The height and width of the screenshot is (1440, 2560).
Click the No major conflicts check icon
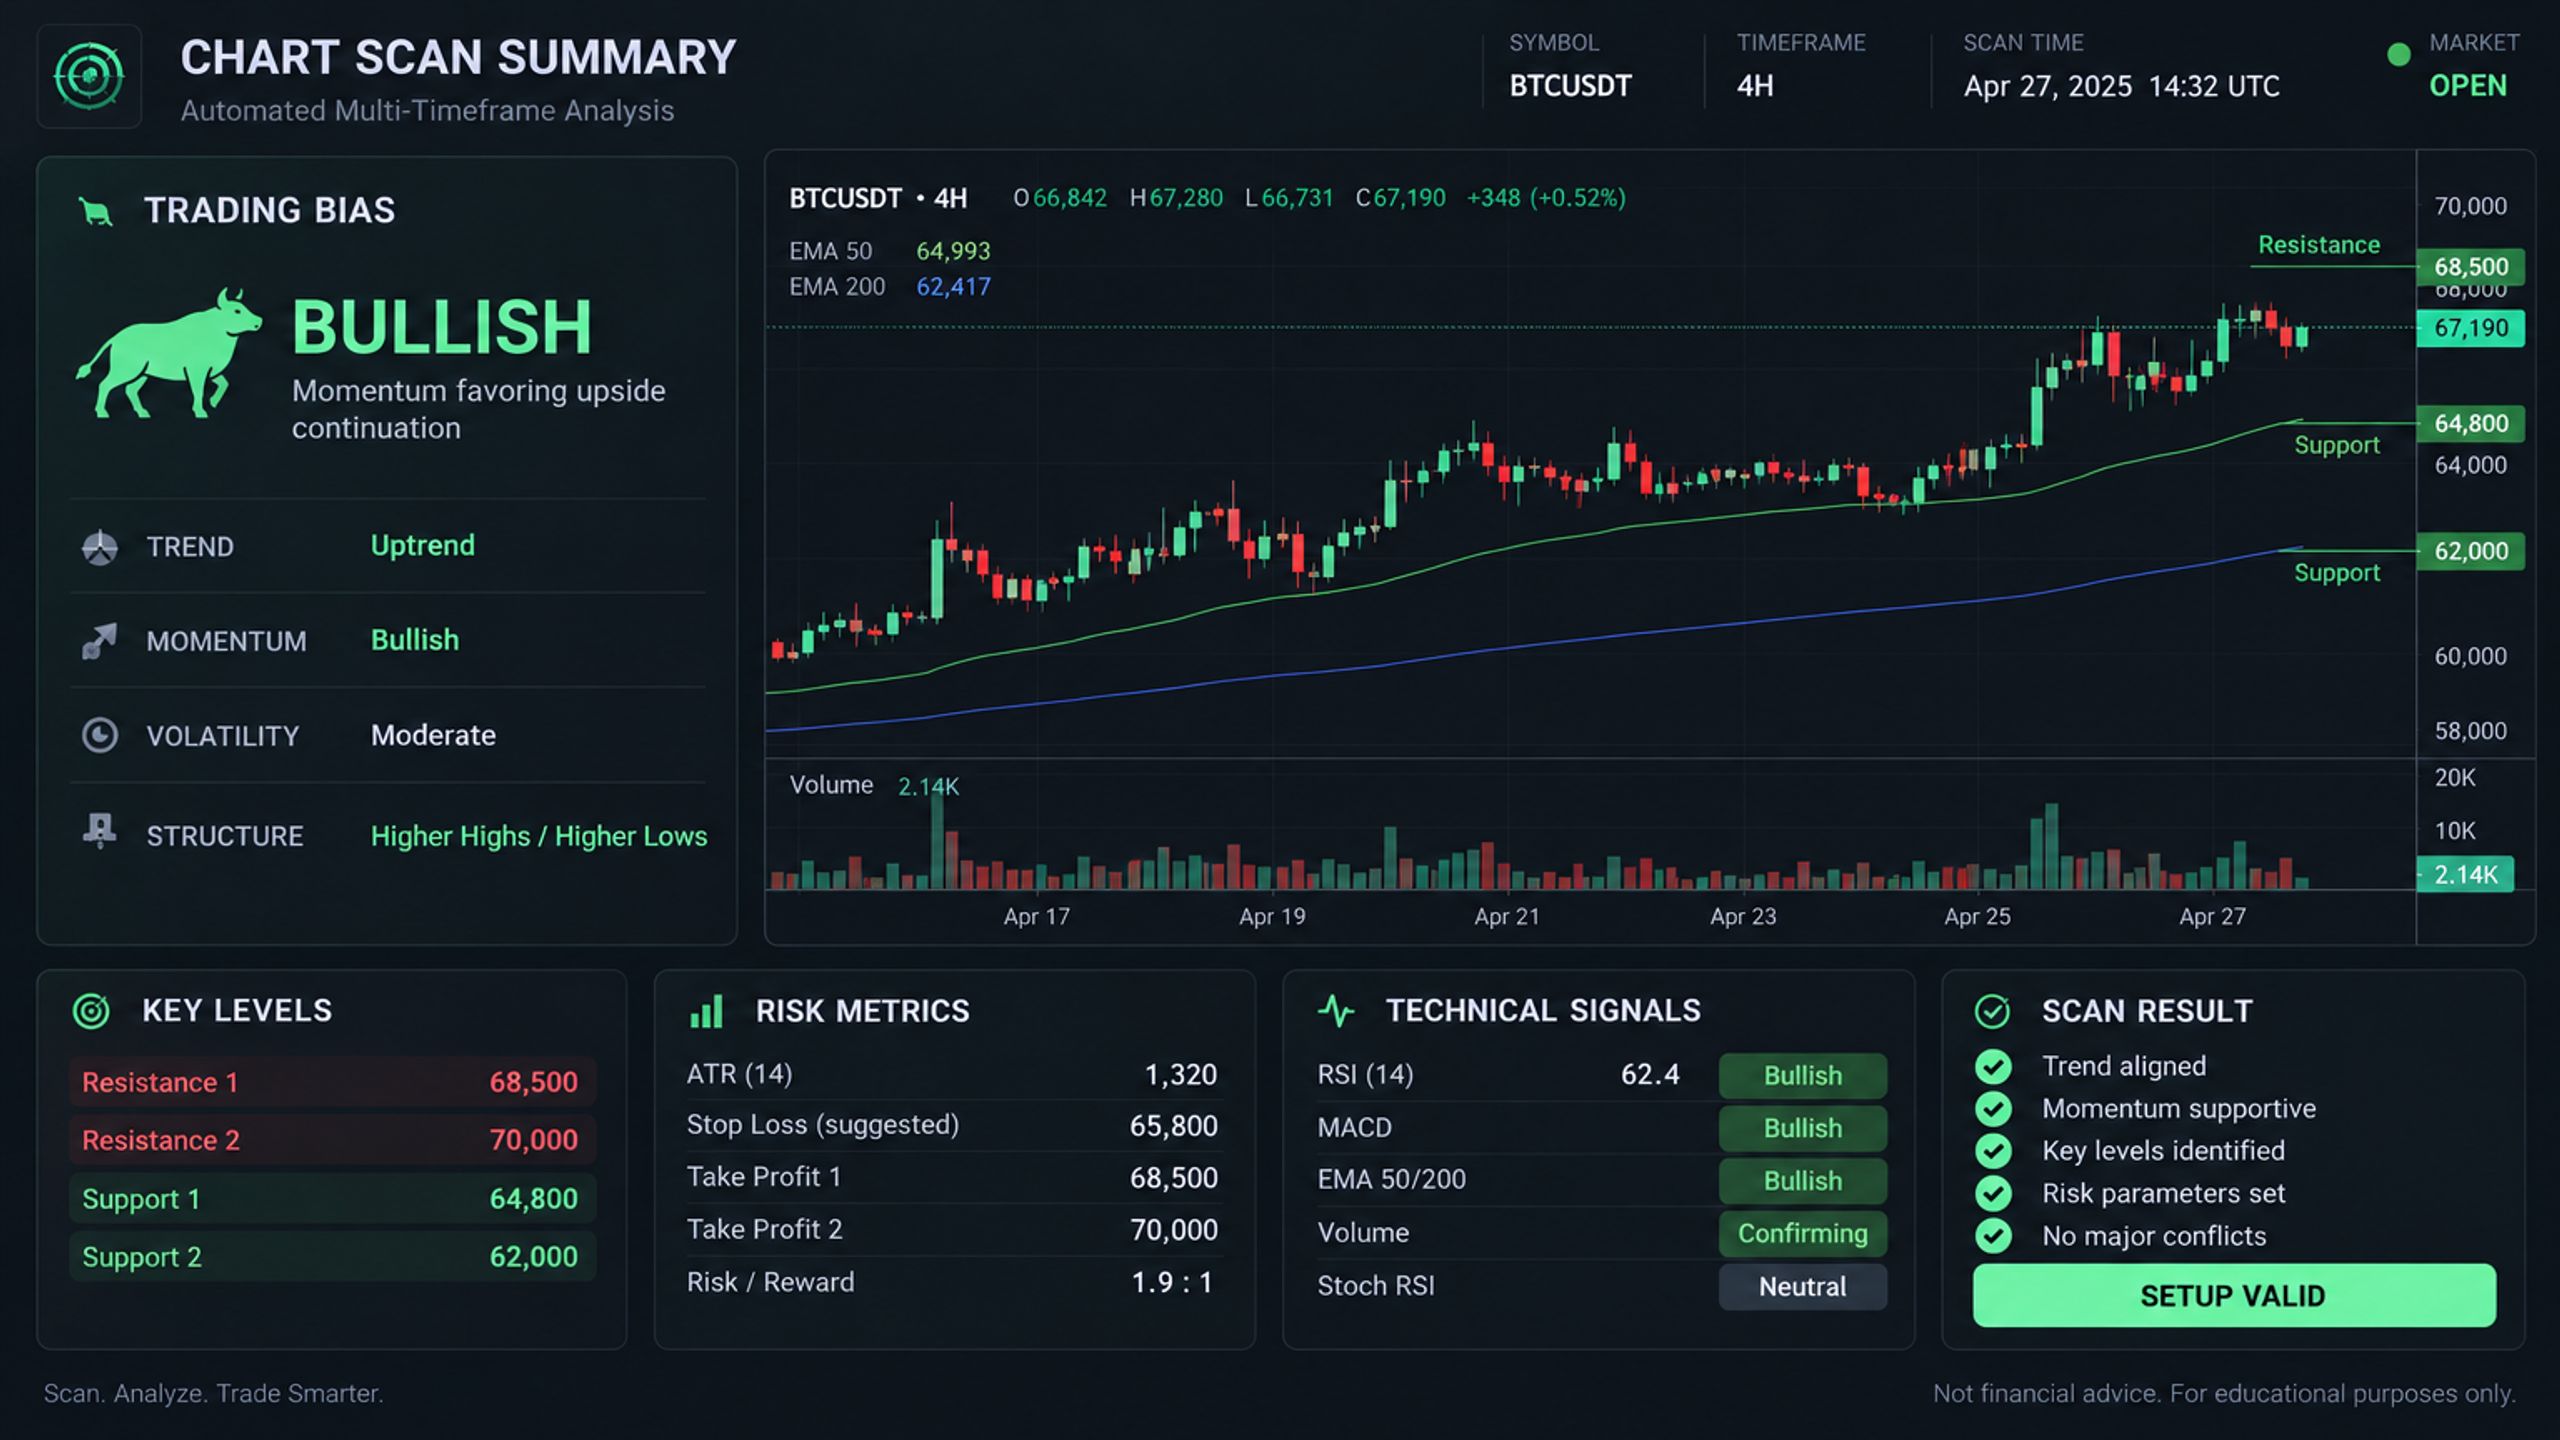pyautogui.click(x=1993, y=1236)
